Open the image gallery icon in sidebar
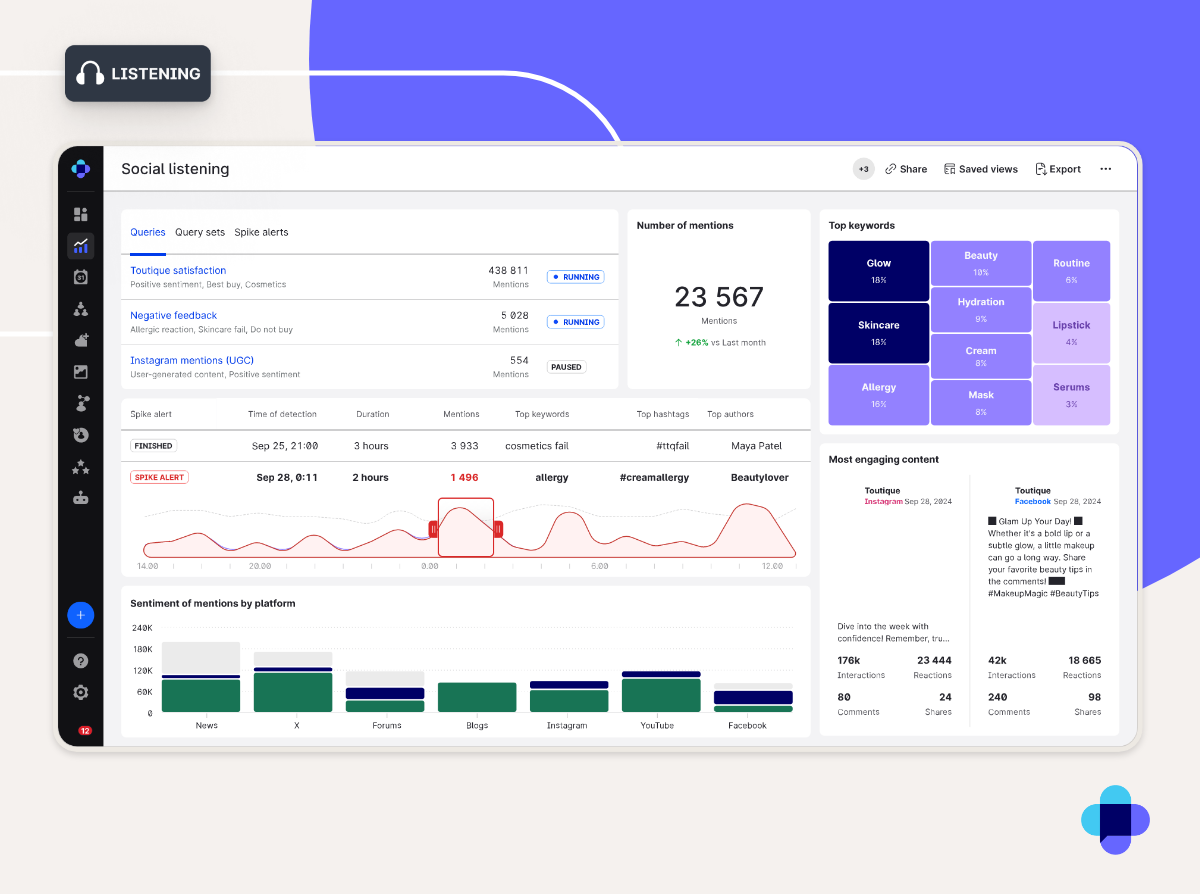 pyautogui.click(x=81, y=372)
